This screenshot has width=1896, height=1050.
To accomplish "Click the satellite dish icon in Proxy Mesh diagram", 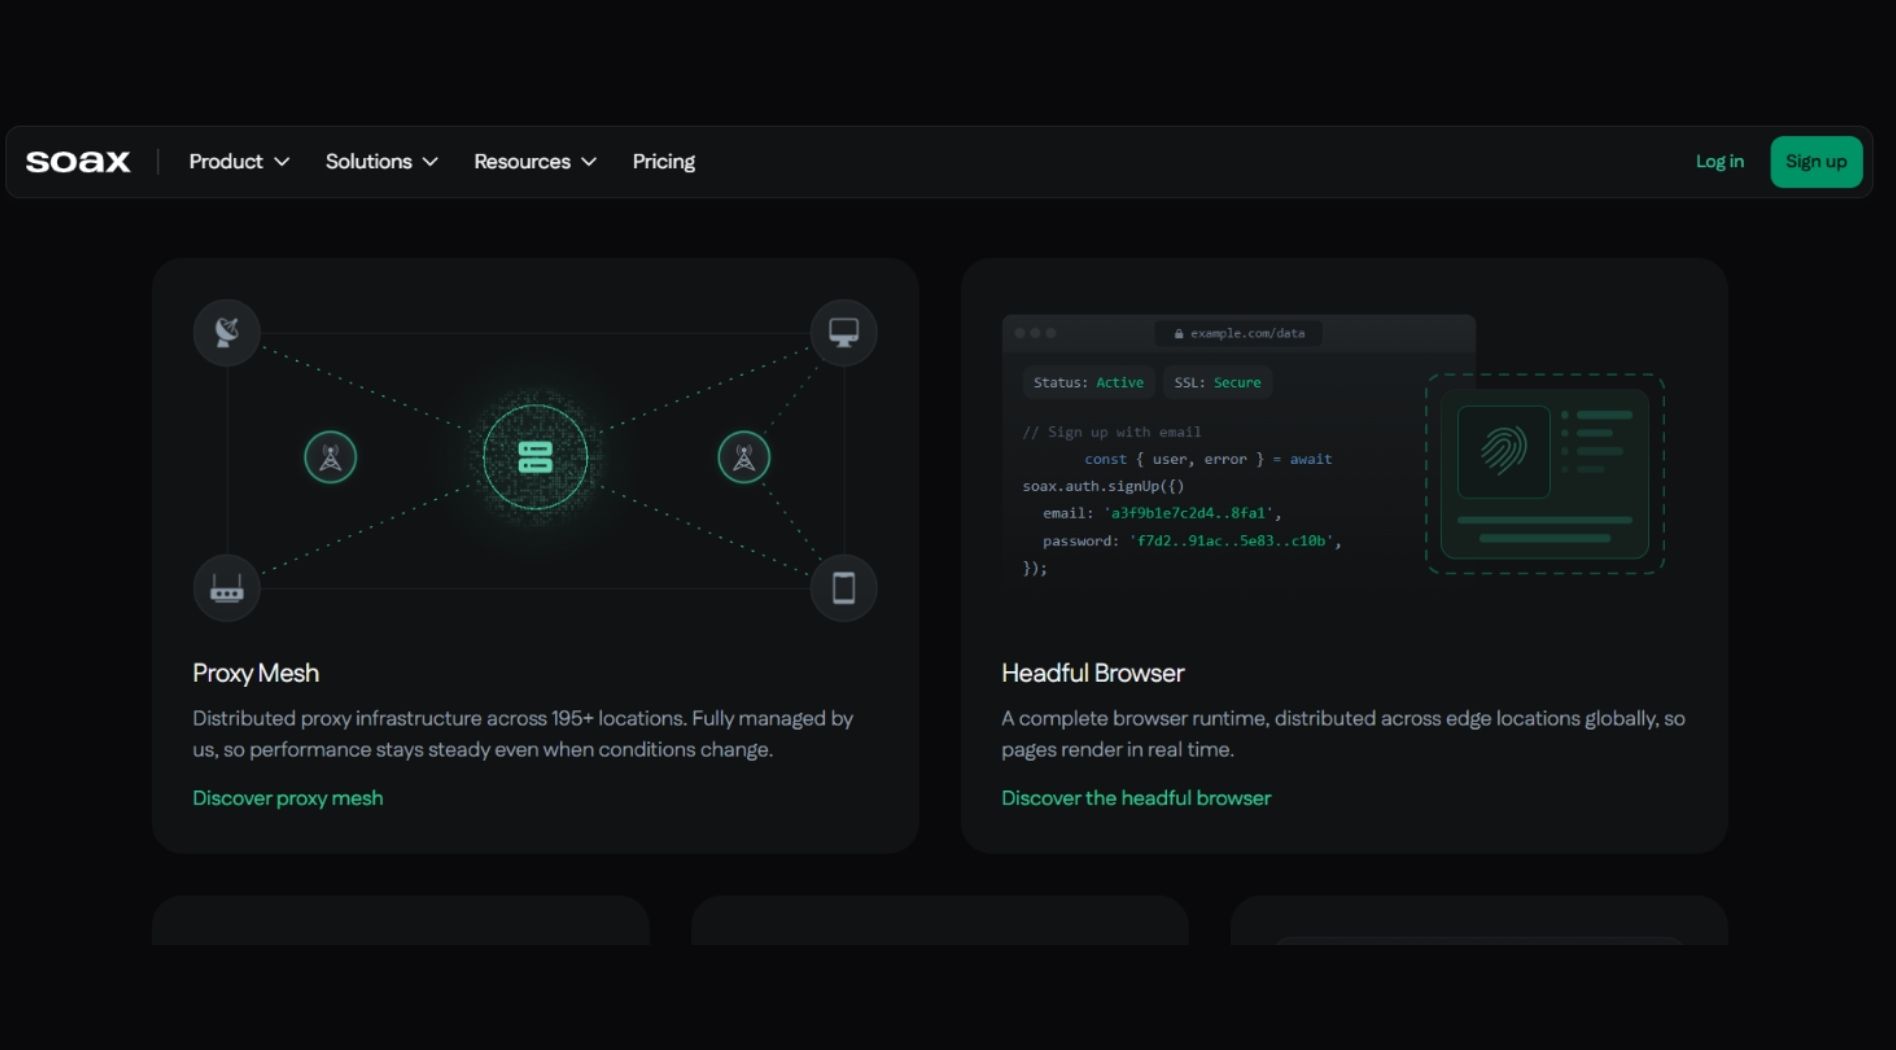I will pos(227,332).
